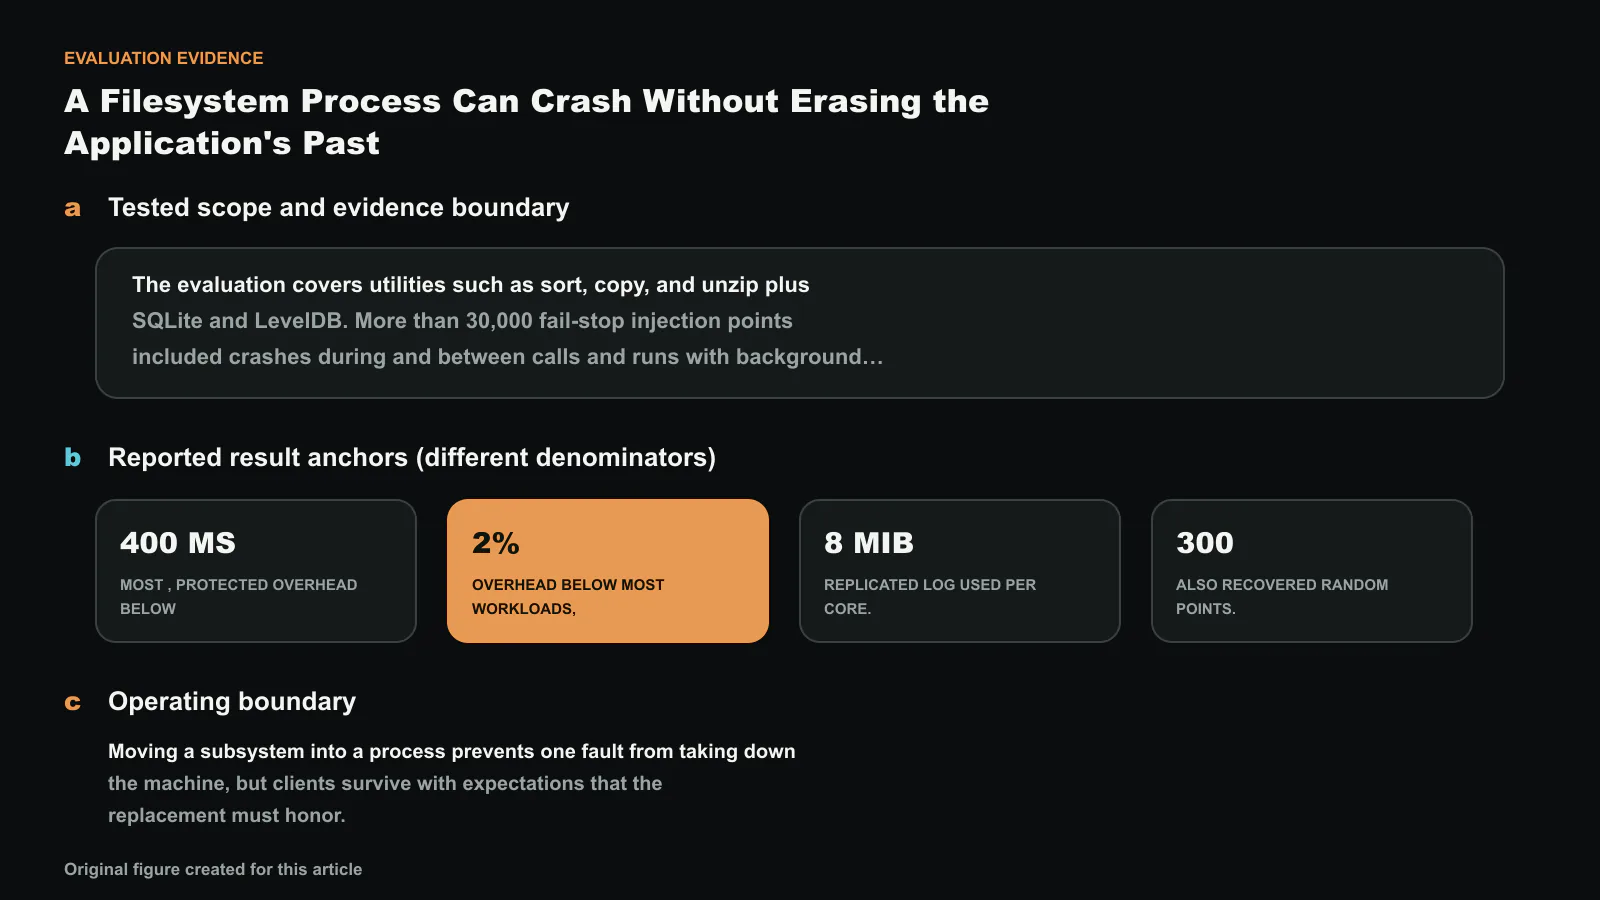Select the 8 MIB replicated log card
This screenshot has height=900, width=1600.
(x=960, y=571)
